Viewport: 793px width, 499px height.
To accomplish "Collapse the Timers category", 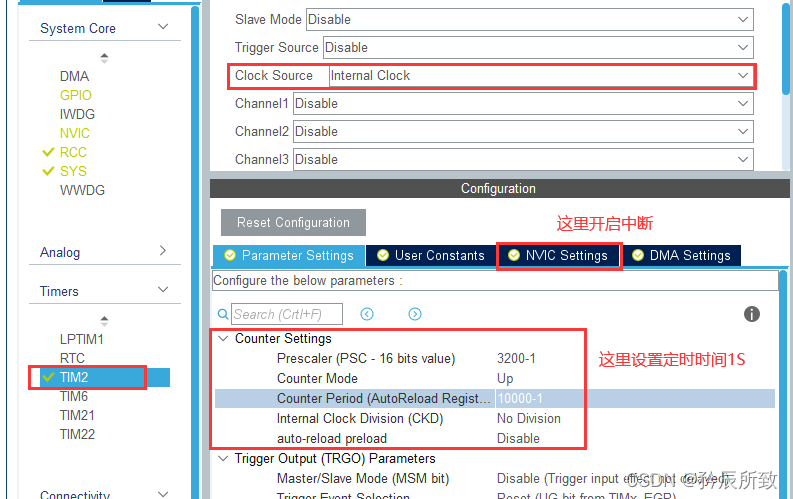I will tap(163, 290).
